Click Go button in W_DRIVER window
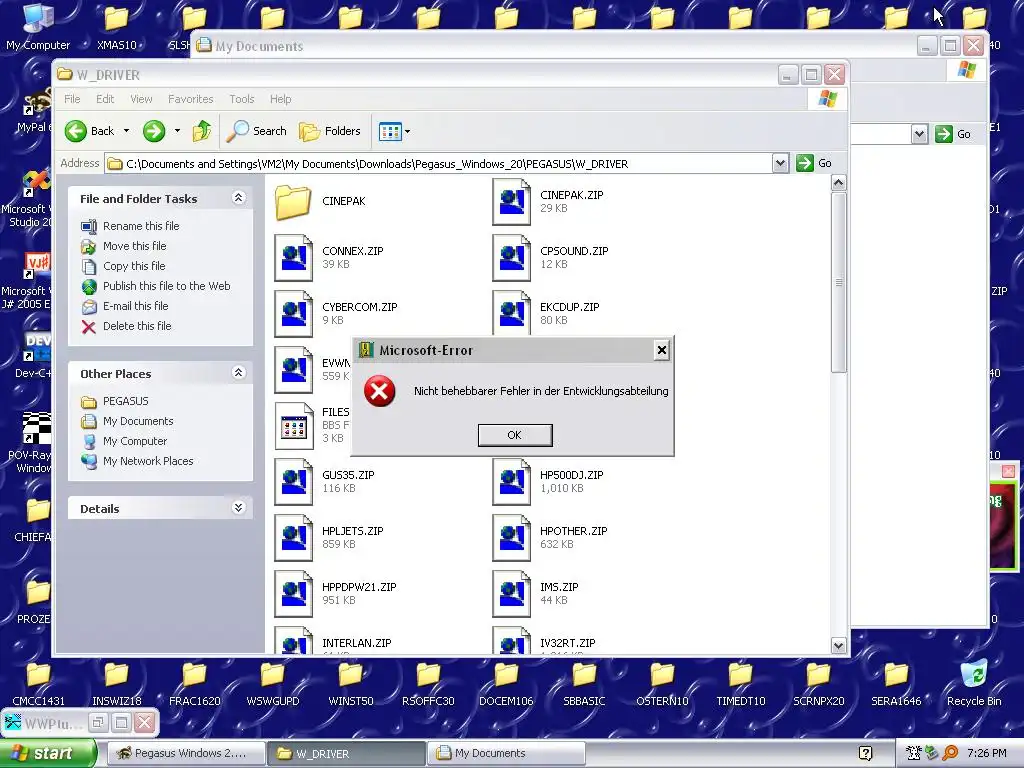 point(814,163)
